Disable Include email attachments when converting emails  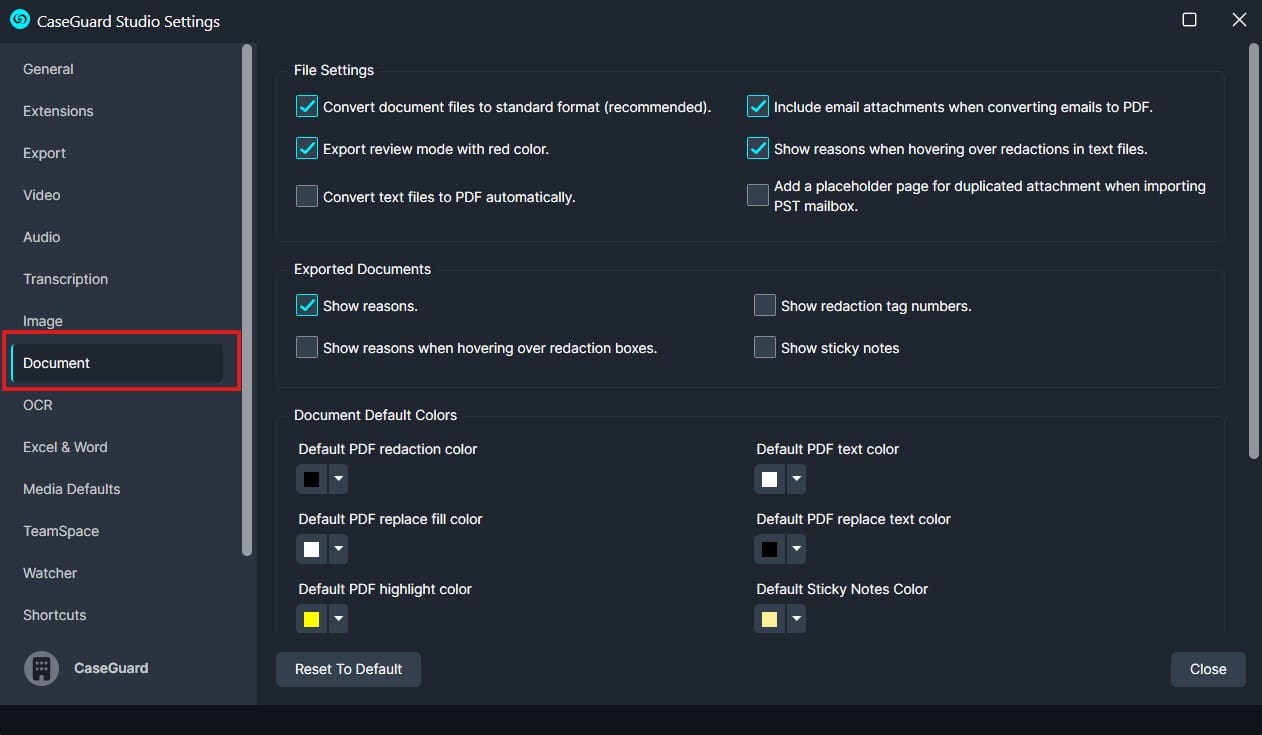click(758, 107)
